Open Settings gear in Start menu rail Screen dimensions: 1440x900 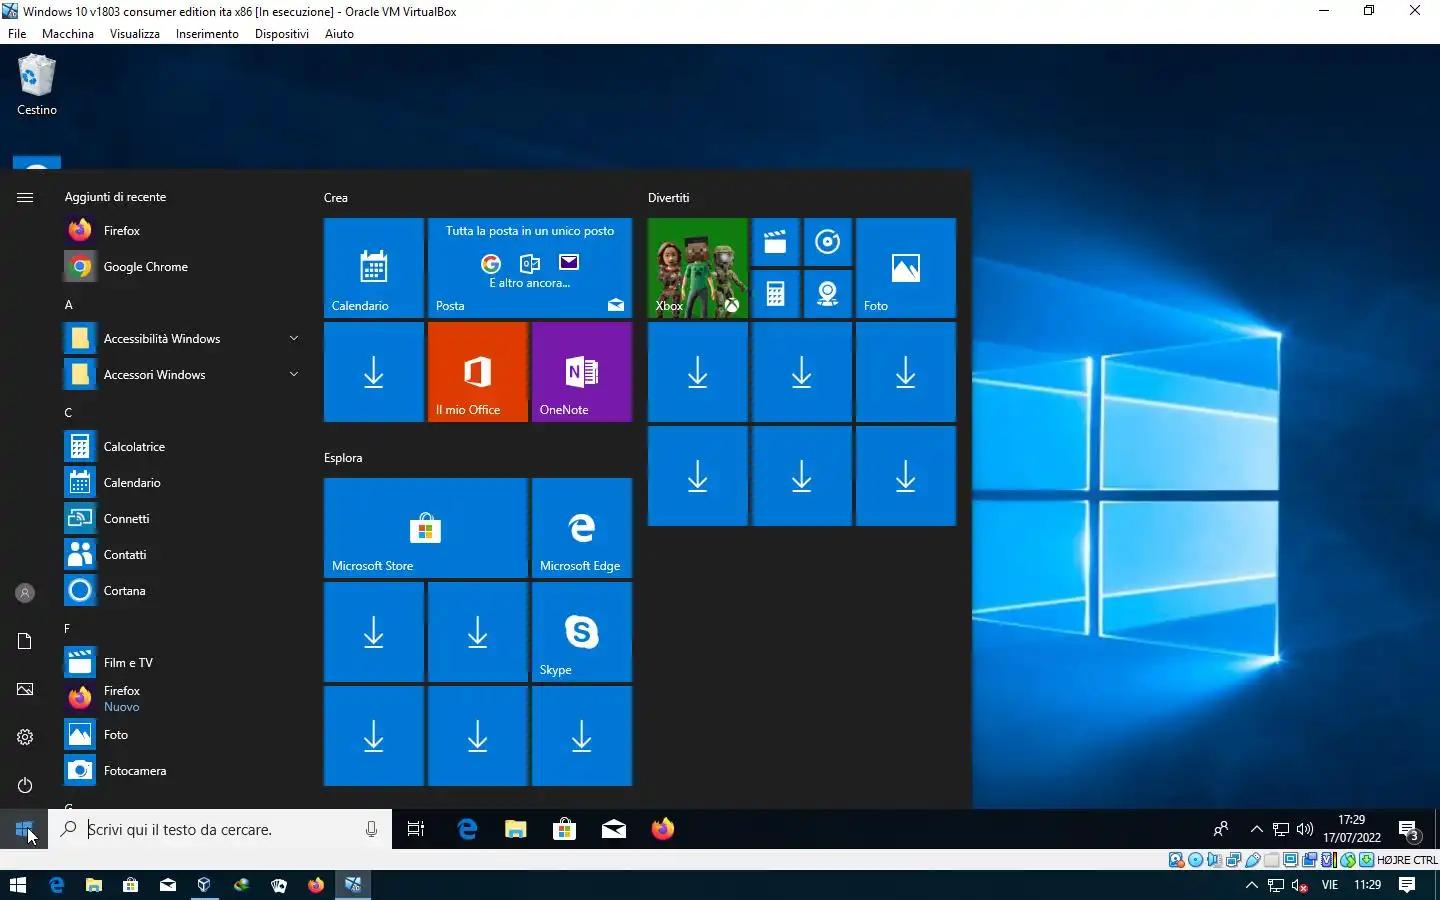point(25,737)
